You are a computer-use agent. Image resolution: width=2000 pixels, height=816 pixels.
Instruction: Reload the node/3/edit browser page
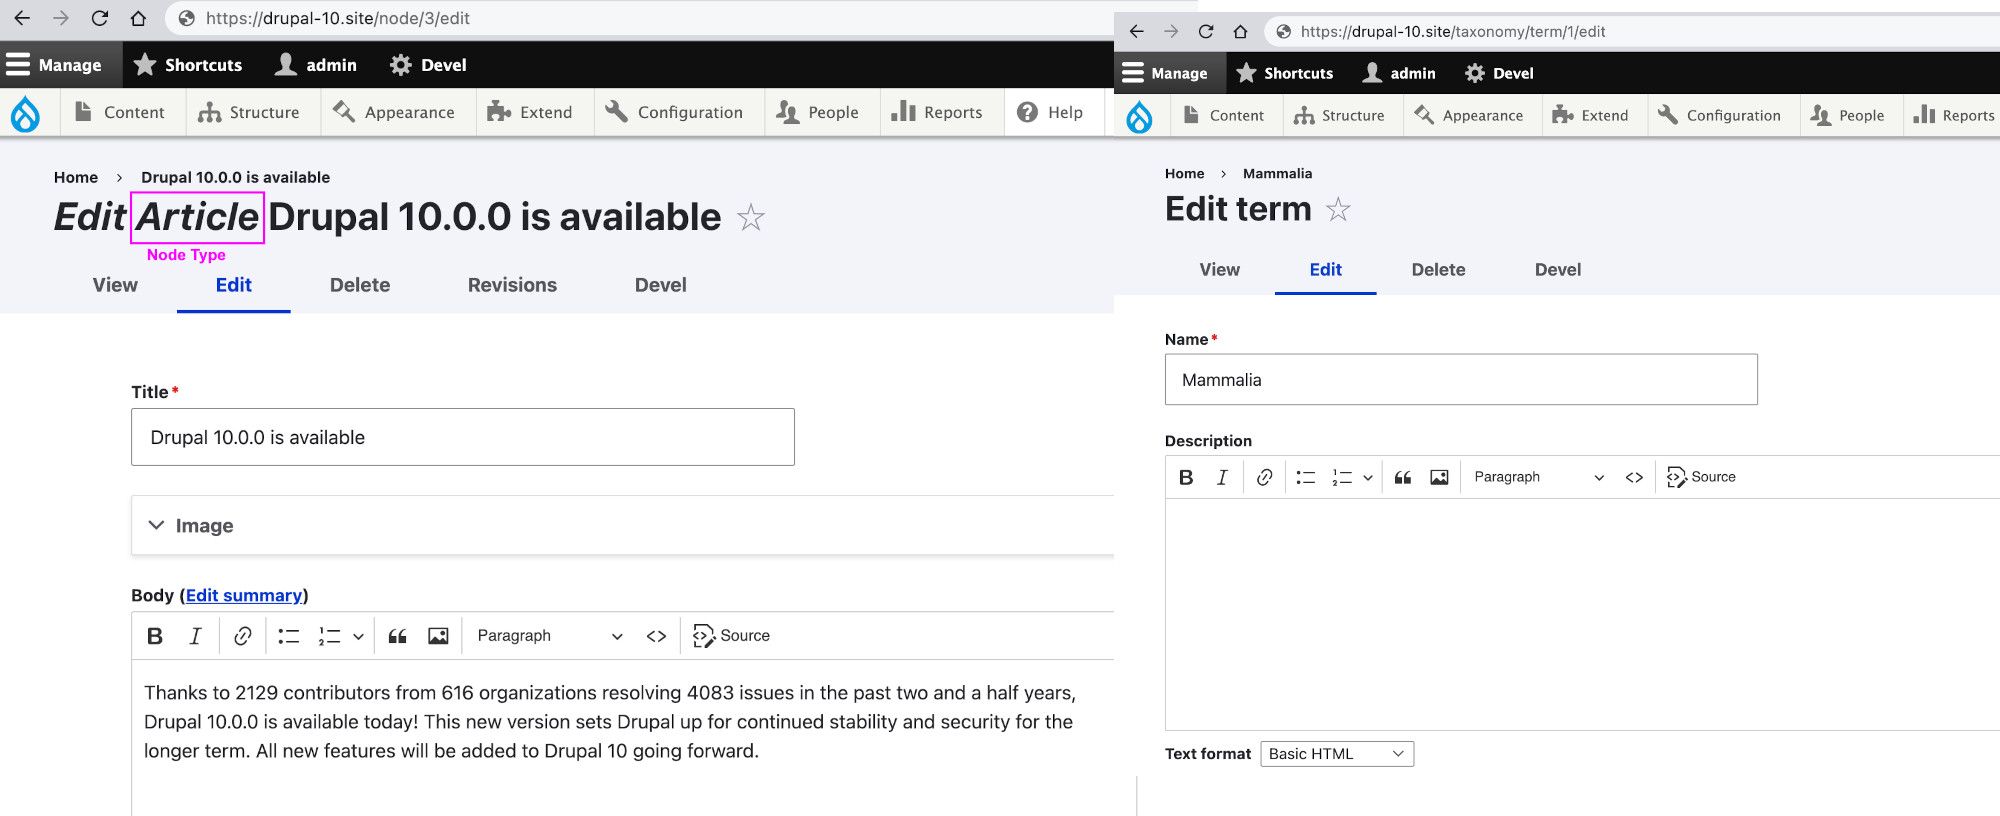[x=99, y=18]
